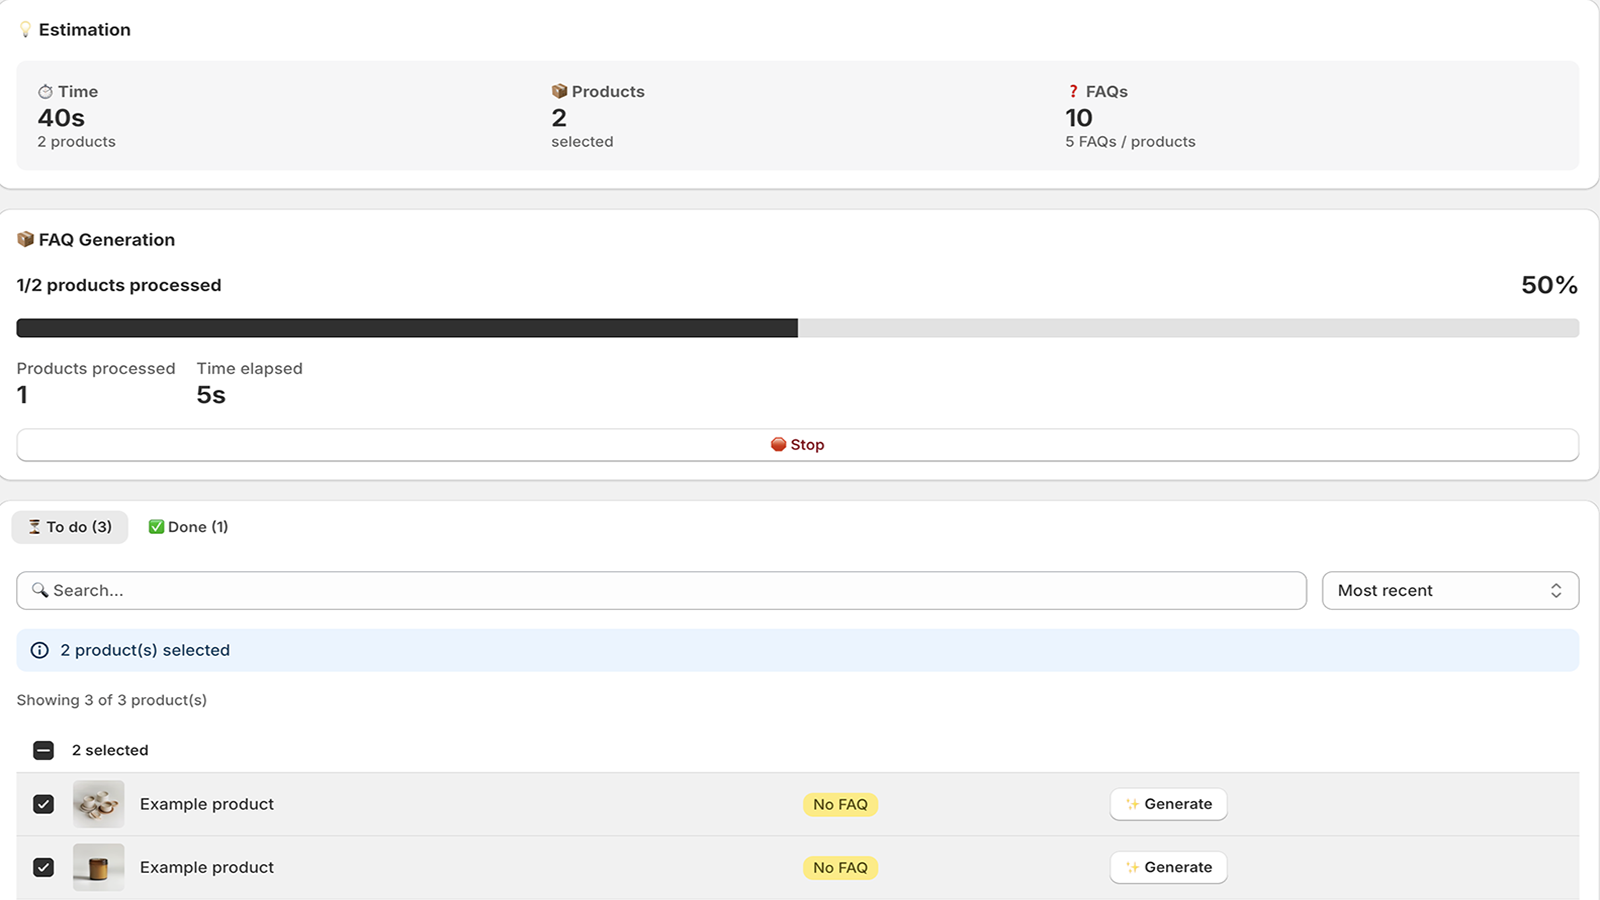Select the To do (3) tab
This screenshot has width=1600, height=900.
coord(69,527)
